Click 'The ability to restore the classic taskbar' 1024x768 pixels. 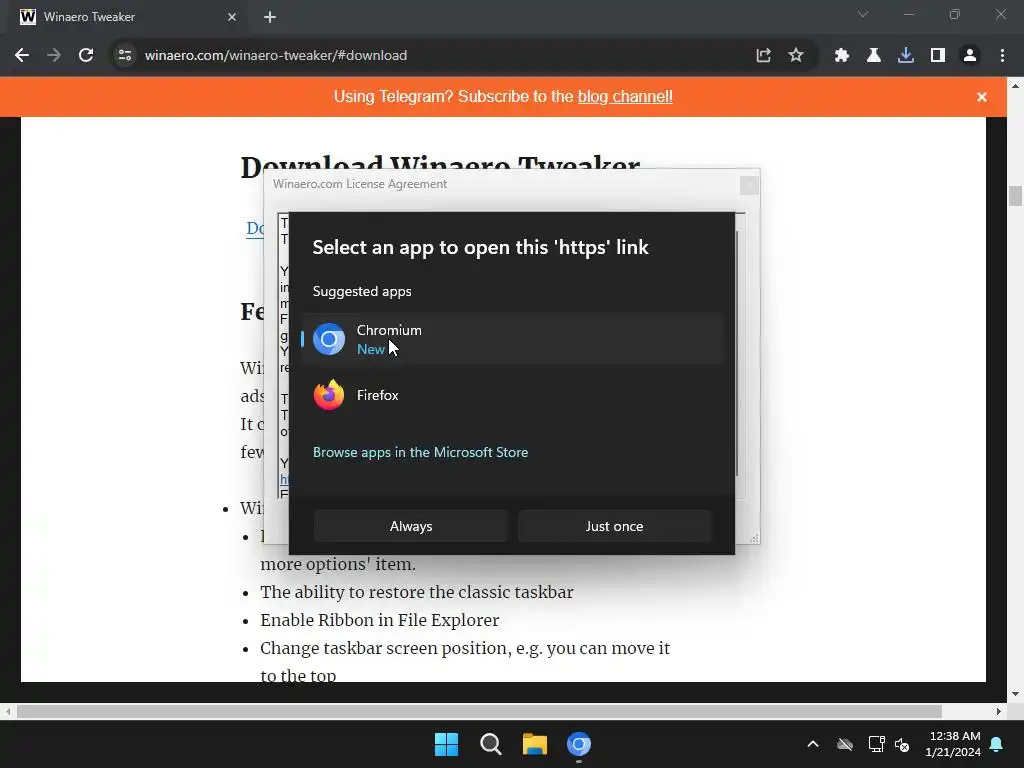[417, 592]
